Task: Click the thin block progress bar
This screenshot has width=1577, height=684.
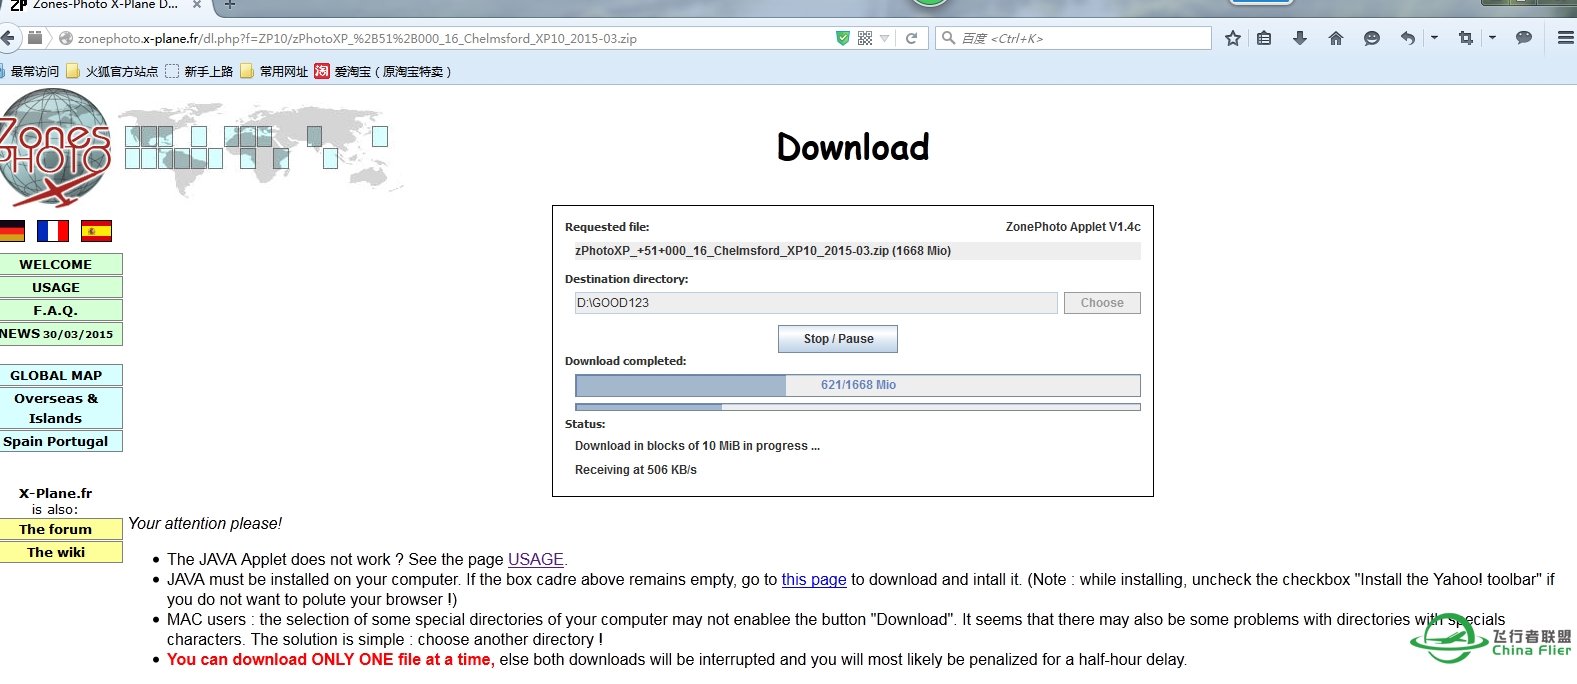Action: [858, 407]
